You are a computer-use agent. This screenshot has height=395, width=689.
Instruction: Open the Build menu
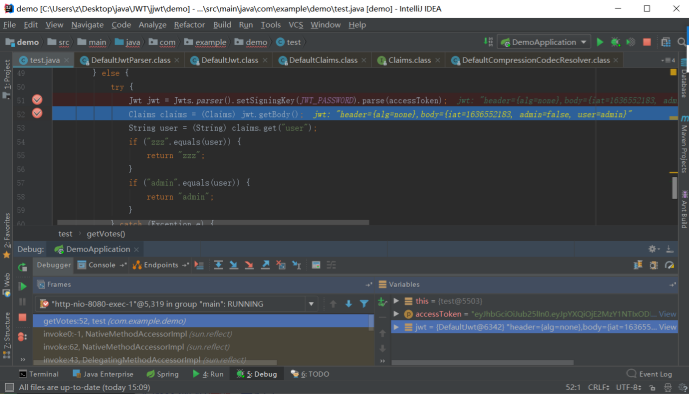click(222, 25)
